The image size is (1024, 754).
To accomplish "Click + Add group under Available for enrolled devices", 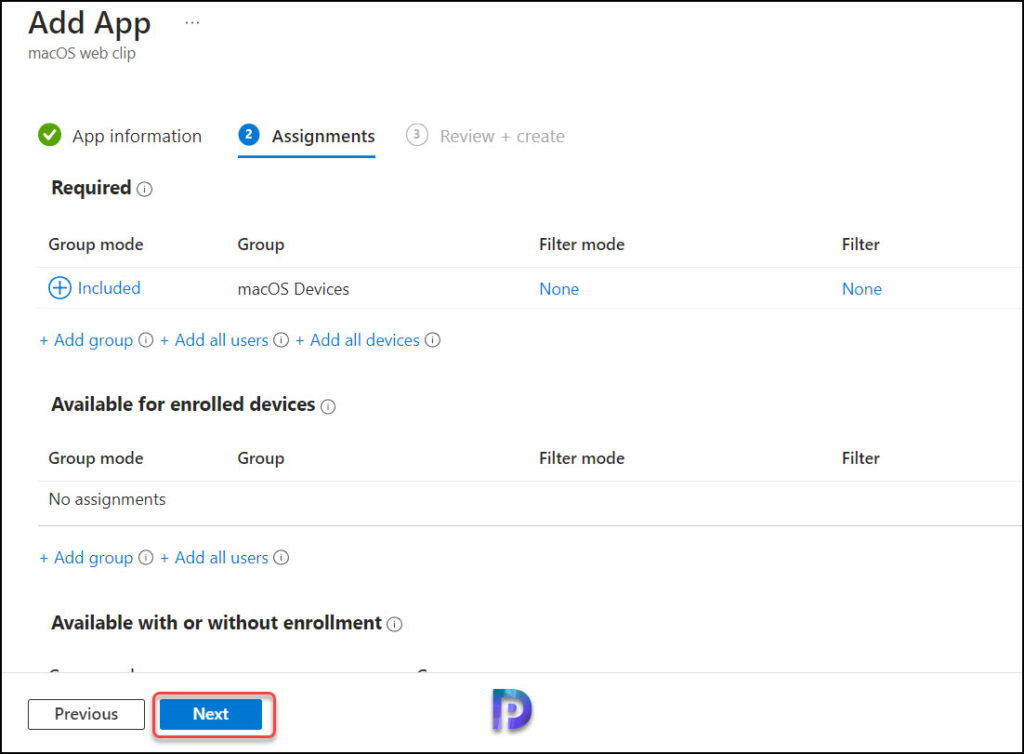I will pyautogui.click(x=86, y=558).
